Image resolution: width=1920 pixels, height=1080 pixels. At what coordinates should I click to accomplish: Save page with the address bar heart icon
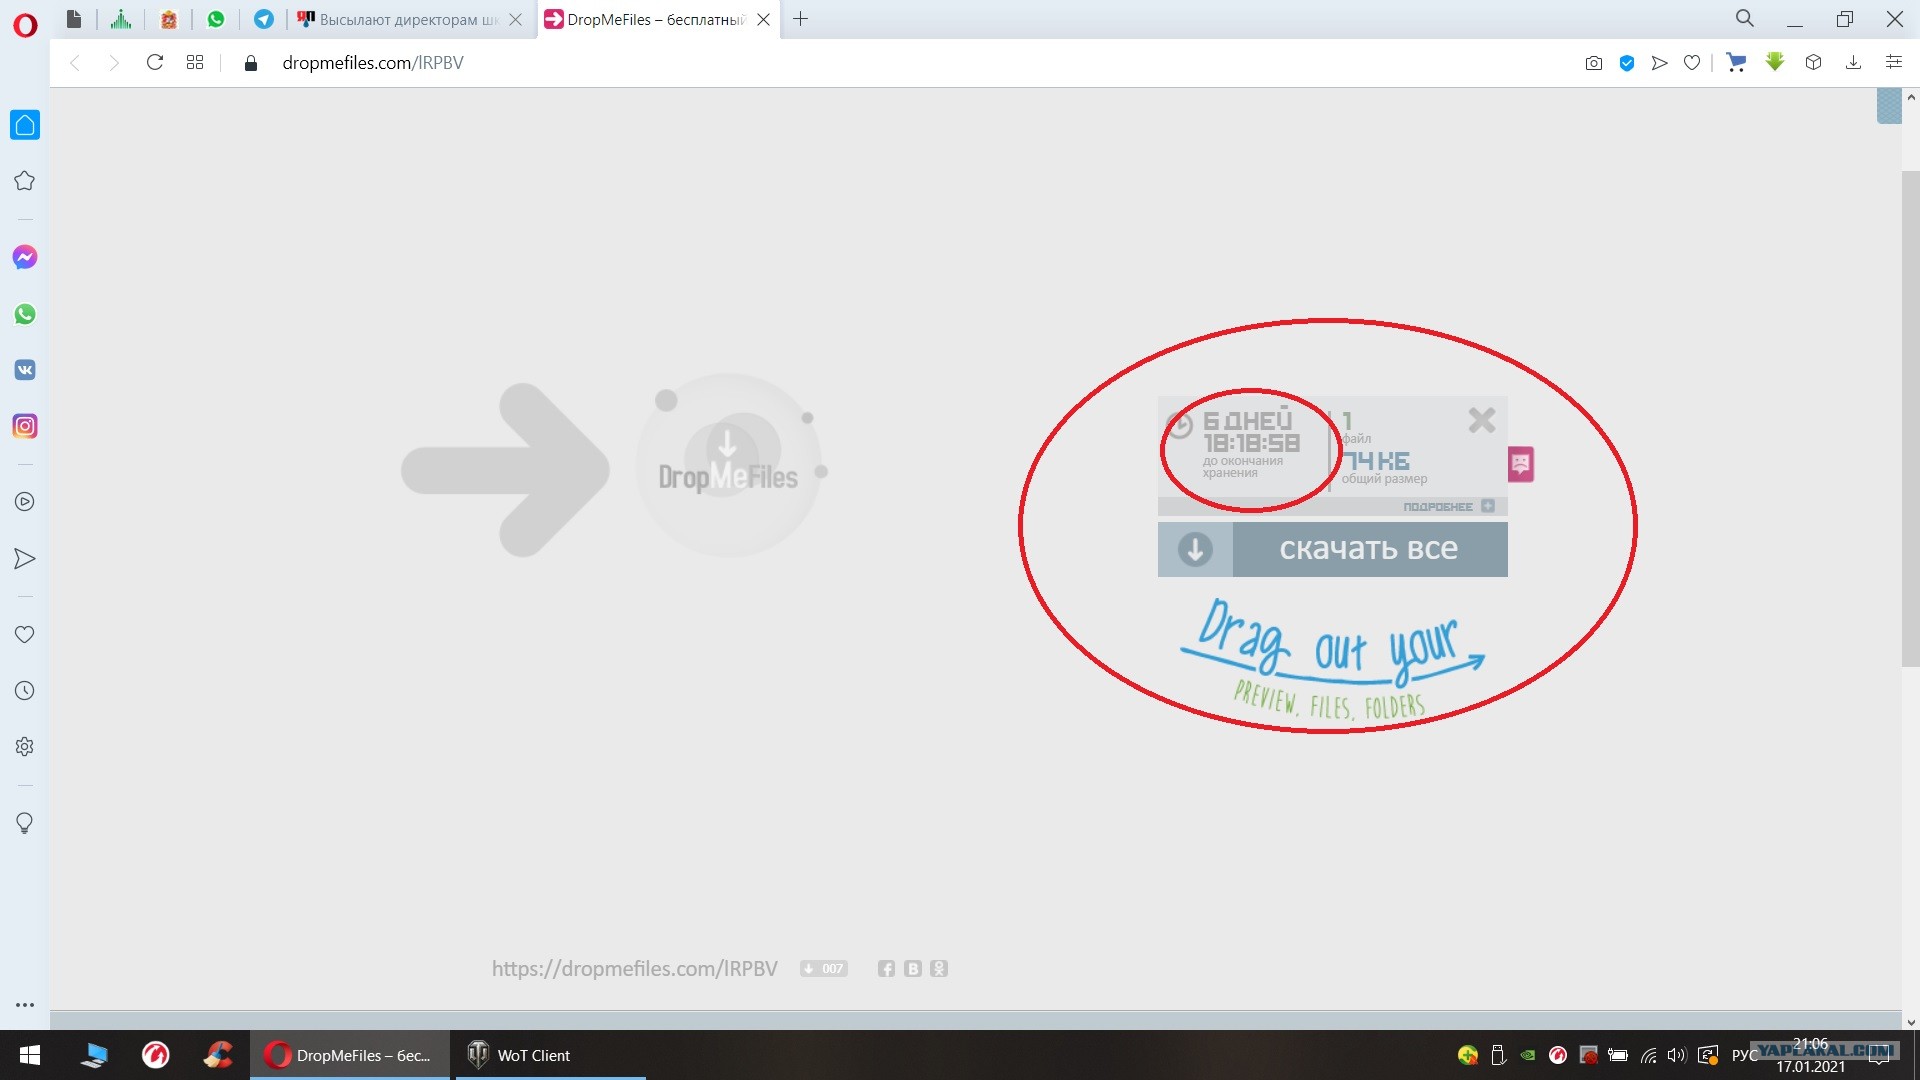click(1692, 63)
